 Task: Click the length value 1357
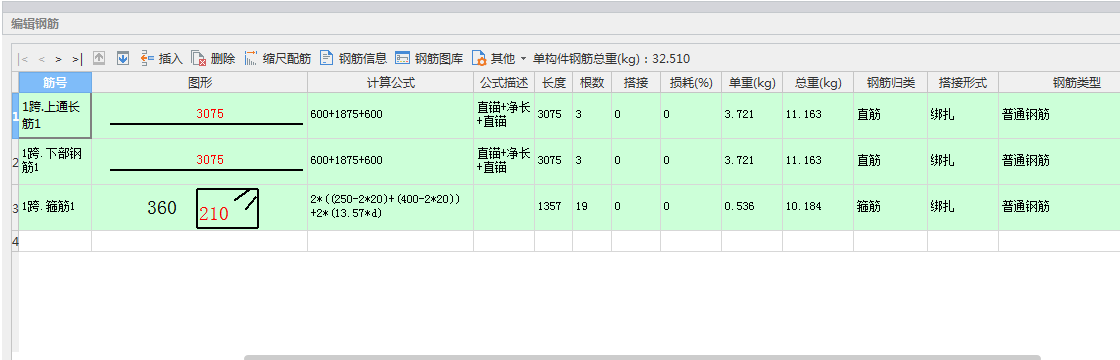coord(549,206)
